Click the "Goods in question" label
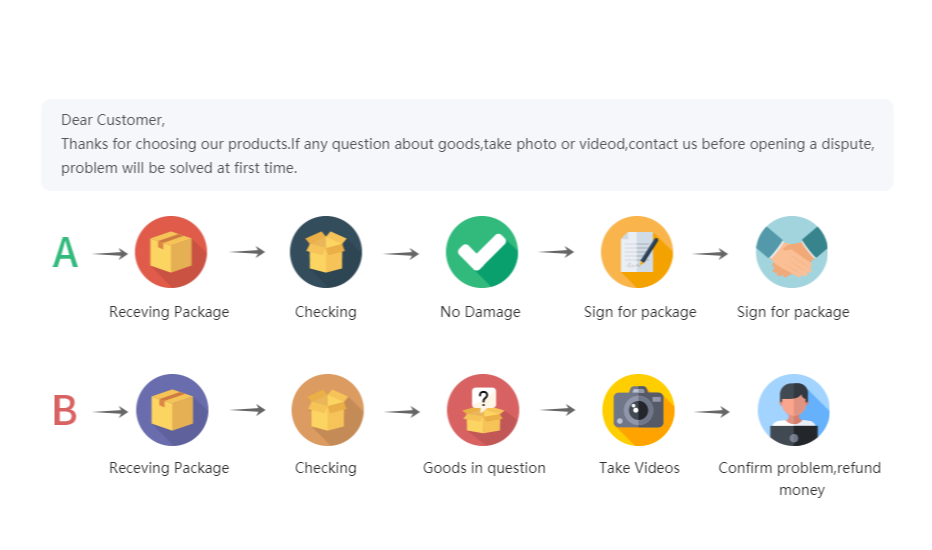Screen dimensions: 932x550 point(484,468)
